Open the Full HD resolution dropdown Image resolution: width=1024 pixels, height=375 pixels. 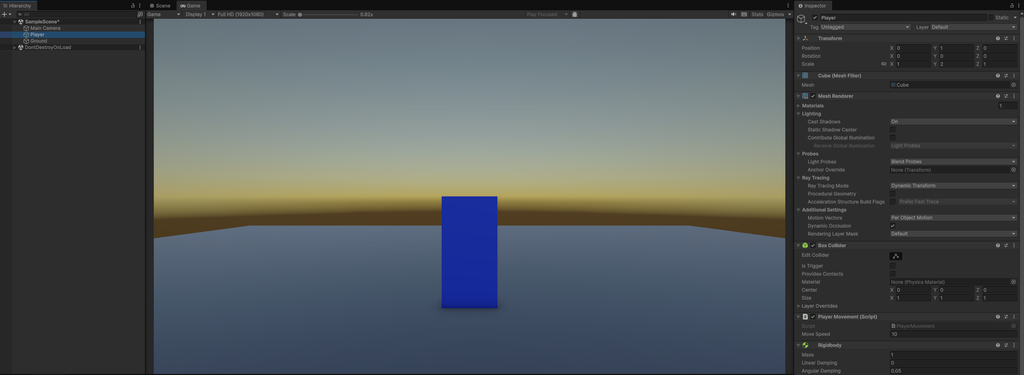[247, 14]
